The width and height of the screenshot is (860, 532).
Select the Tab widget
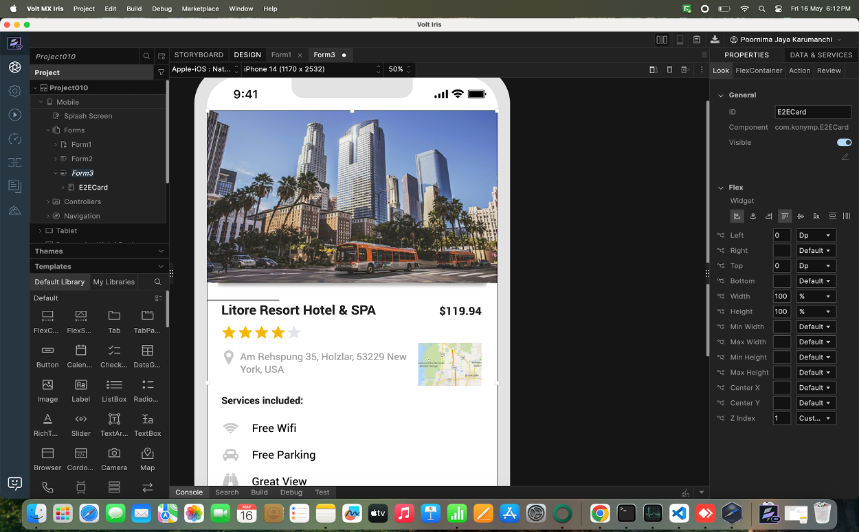(114, 322)
